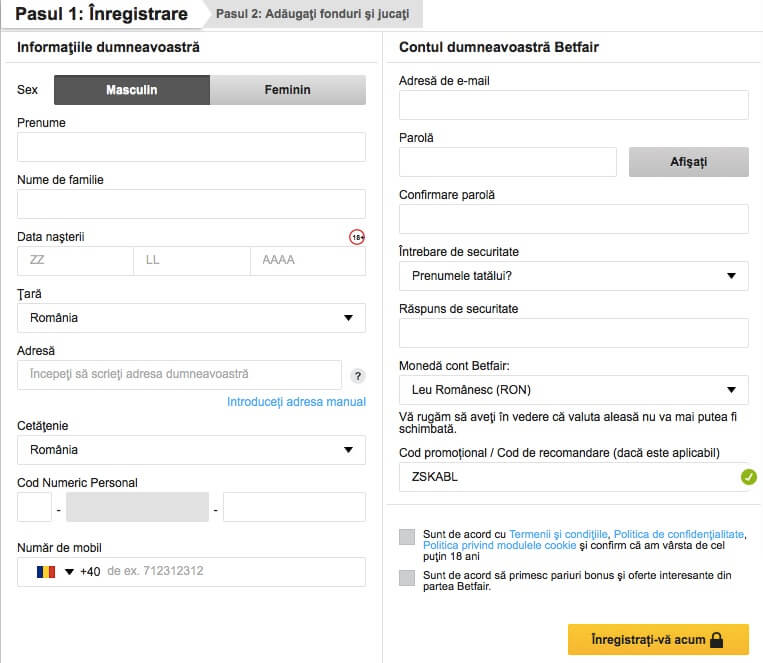This screenshot has height=663, width=763.
Task: Switch to Pasul 1: Înregistrare tab
Action: click(101, 14)
